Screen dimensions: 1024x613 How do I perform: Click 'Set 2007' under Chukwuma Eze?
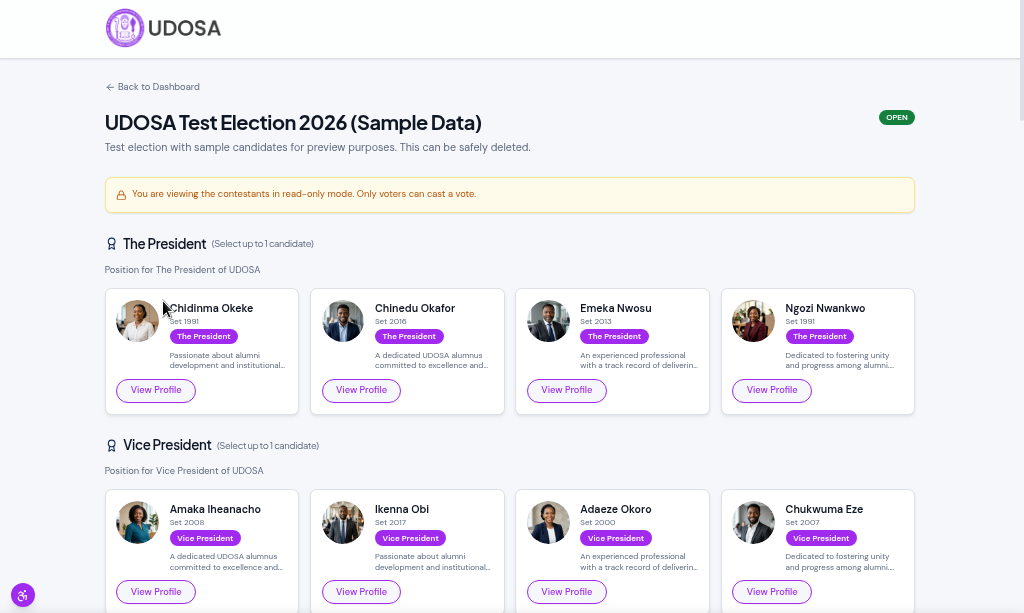(x=802, y=523)
